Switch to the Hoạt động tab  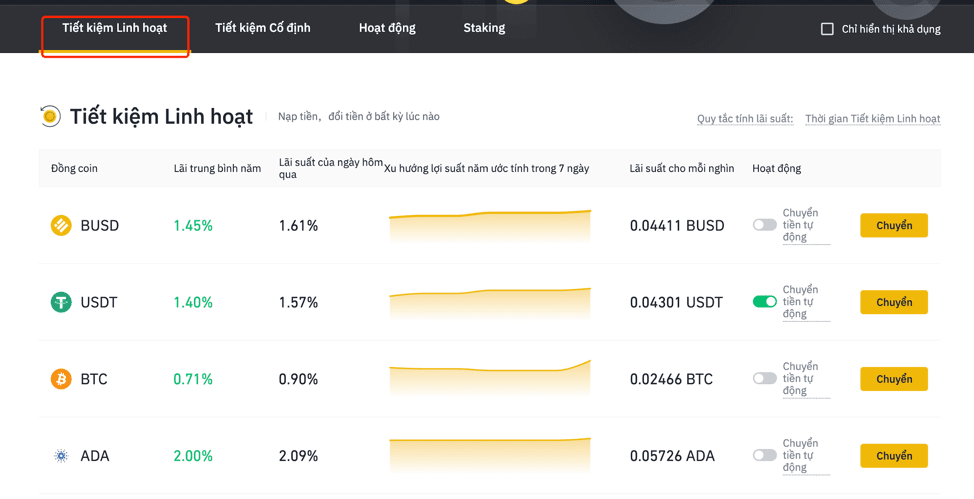(387, 28)
